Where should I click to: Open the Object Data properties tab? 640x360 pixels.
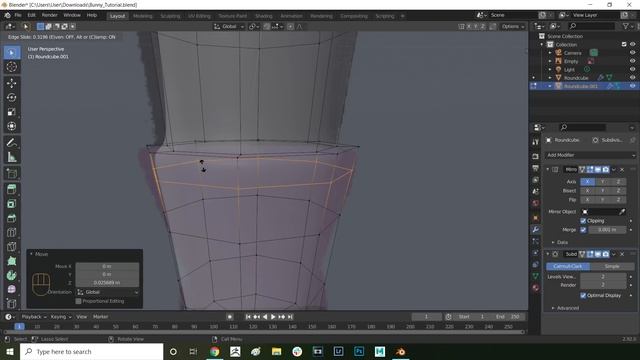point(536,276)
